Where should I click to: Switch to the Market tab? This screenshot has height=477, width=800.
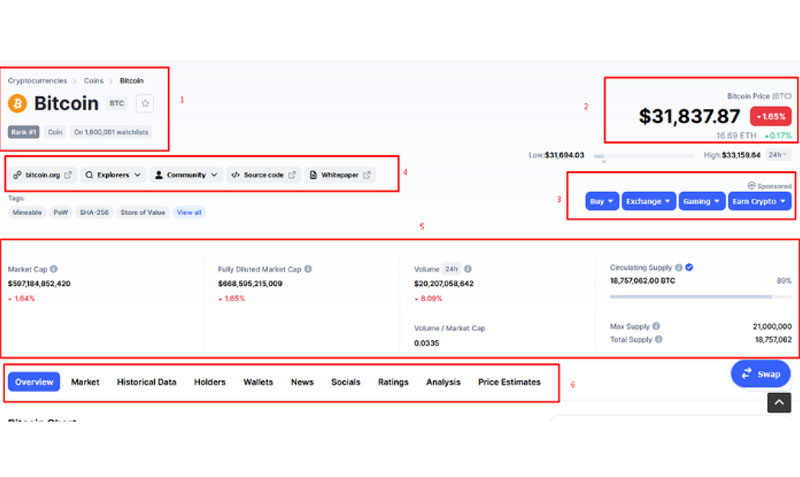click(85, 382)
